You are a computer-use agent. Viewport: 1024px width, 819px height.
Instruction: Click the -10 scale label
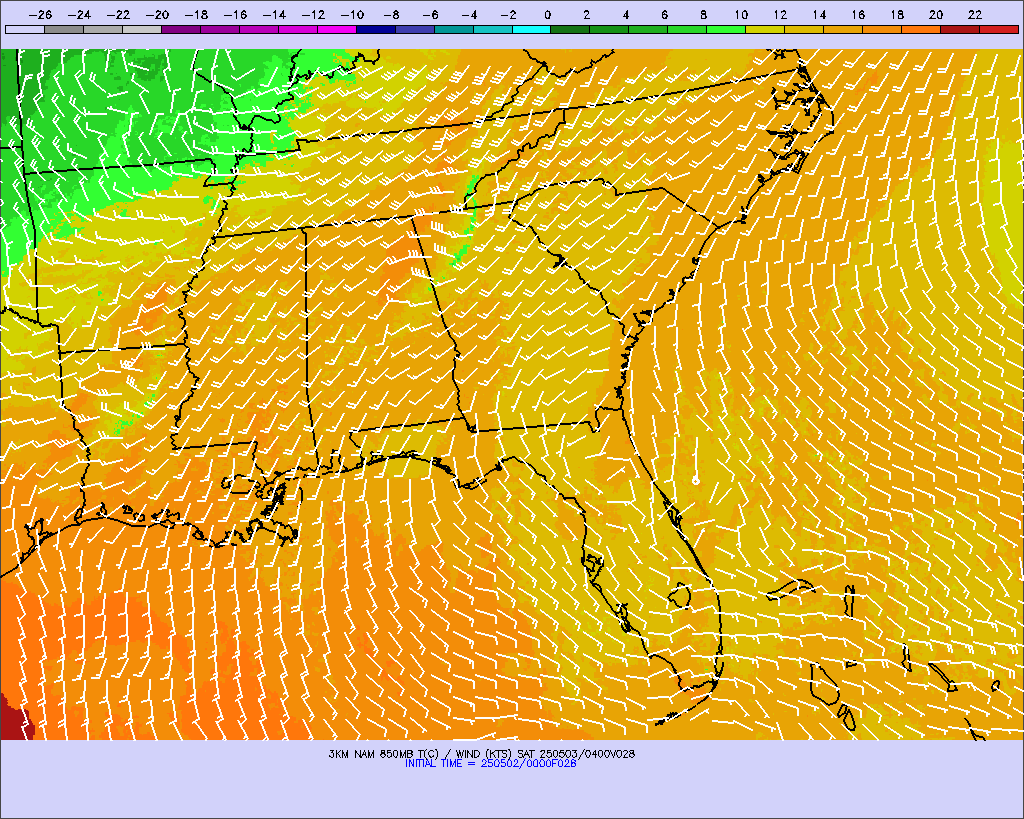pos(353,15)
